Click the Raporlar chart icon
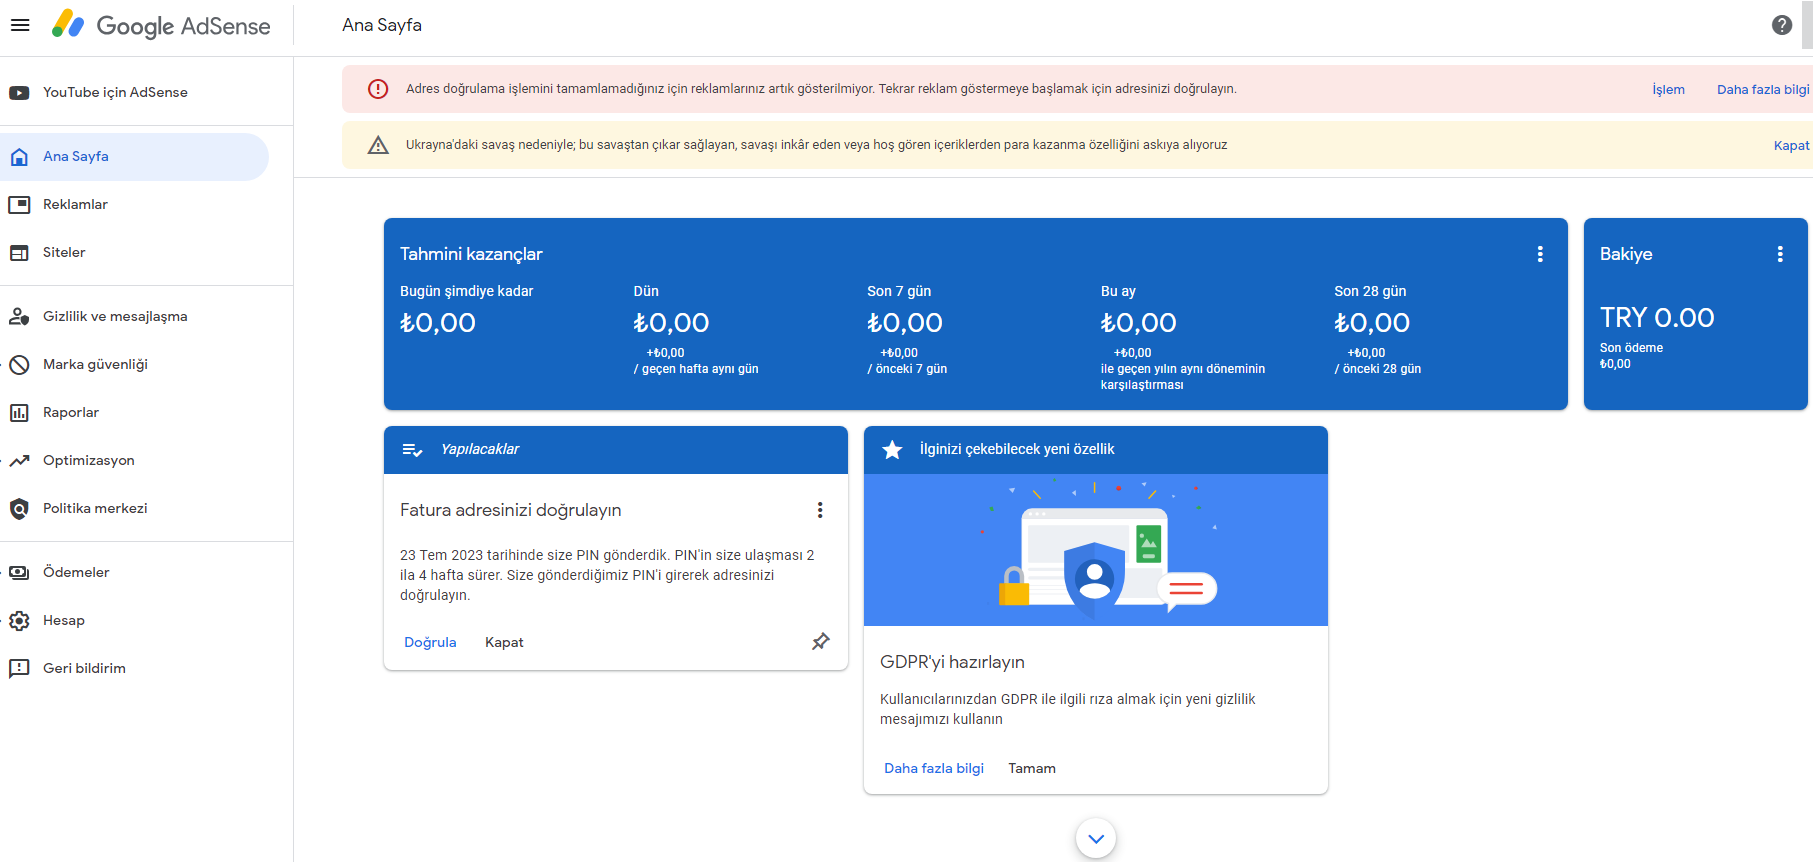 tap(19, 413)
